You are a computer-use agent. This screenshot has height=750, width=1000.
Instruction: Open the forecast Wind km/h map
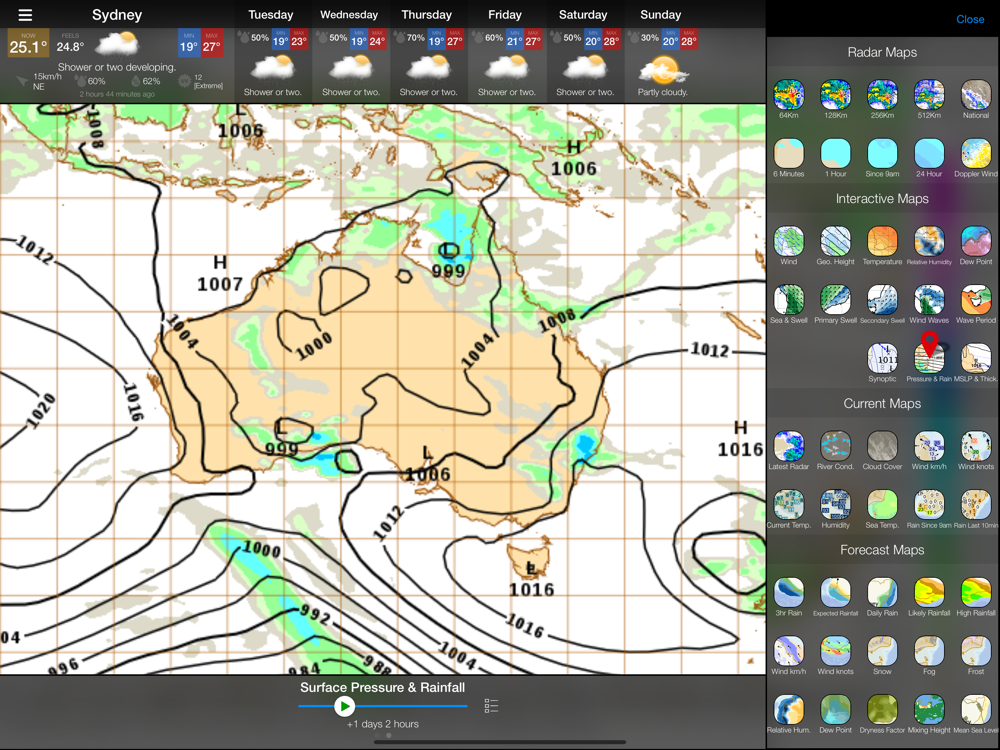789,651
